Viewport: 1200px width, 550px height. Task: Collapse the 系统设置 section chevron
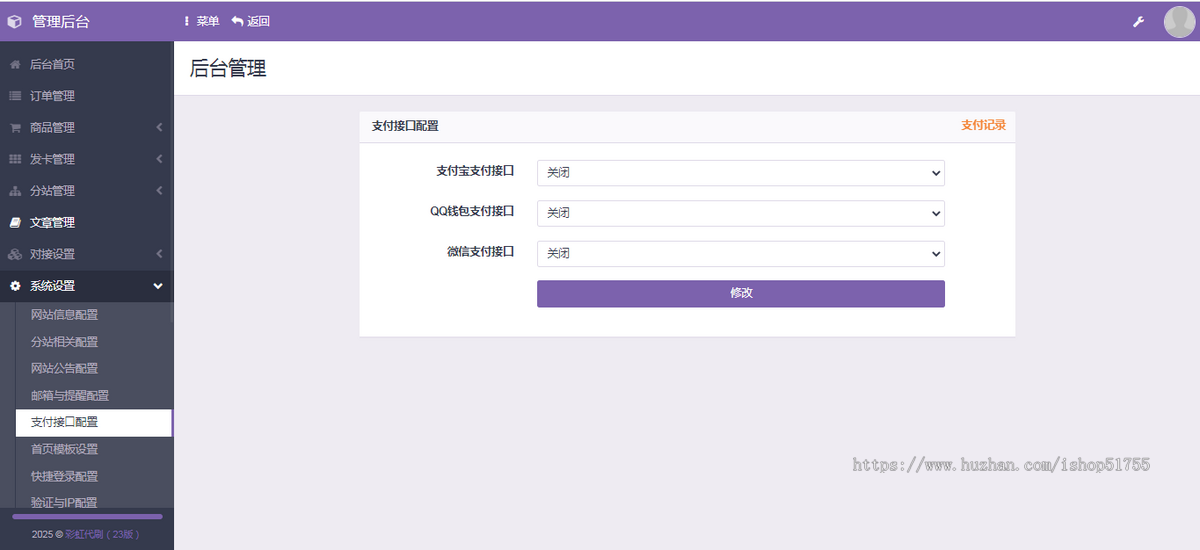[x=158, y=286]
